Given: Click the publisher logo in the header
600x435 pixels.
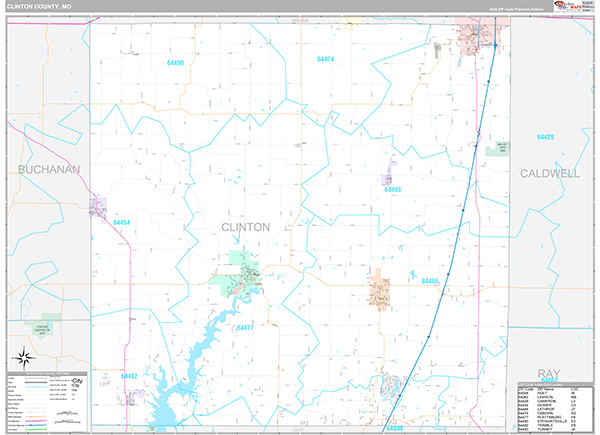Looking at the screenshot, I should click(x=568, y=6).
